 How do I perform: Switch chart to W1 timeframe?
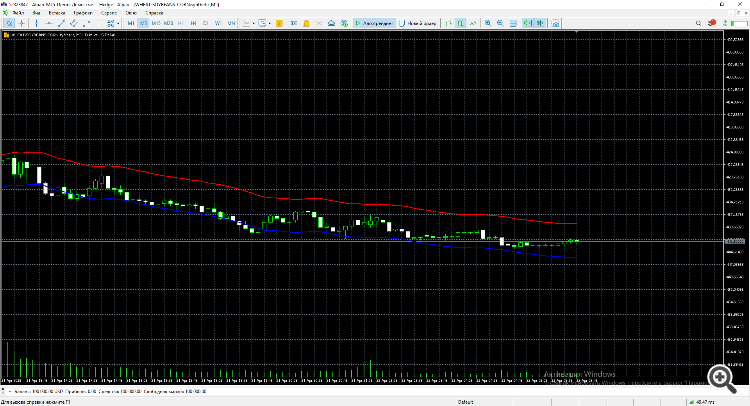point(218,23)
